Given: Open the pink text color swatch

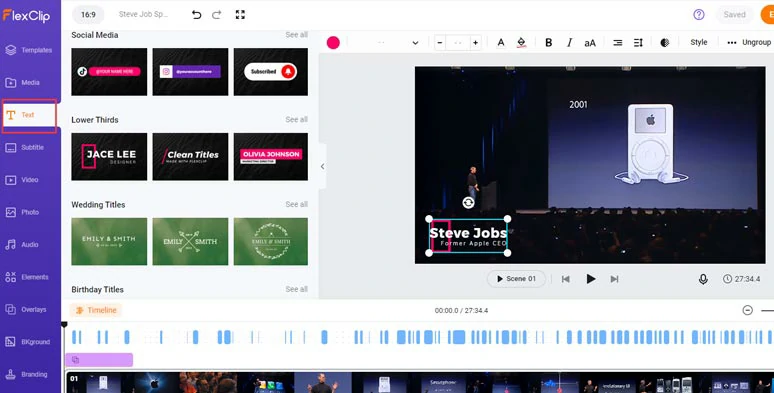Looking at the screenshot, I should (x=333, y=42).
